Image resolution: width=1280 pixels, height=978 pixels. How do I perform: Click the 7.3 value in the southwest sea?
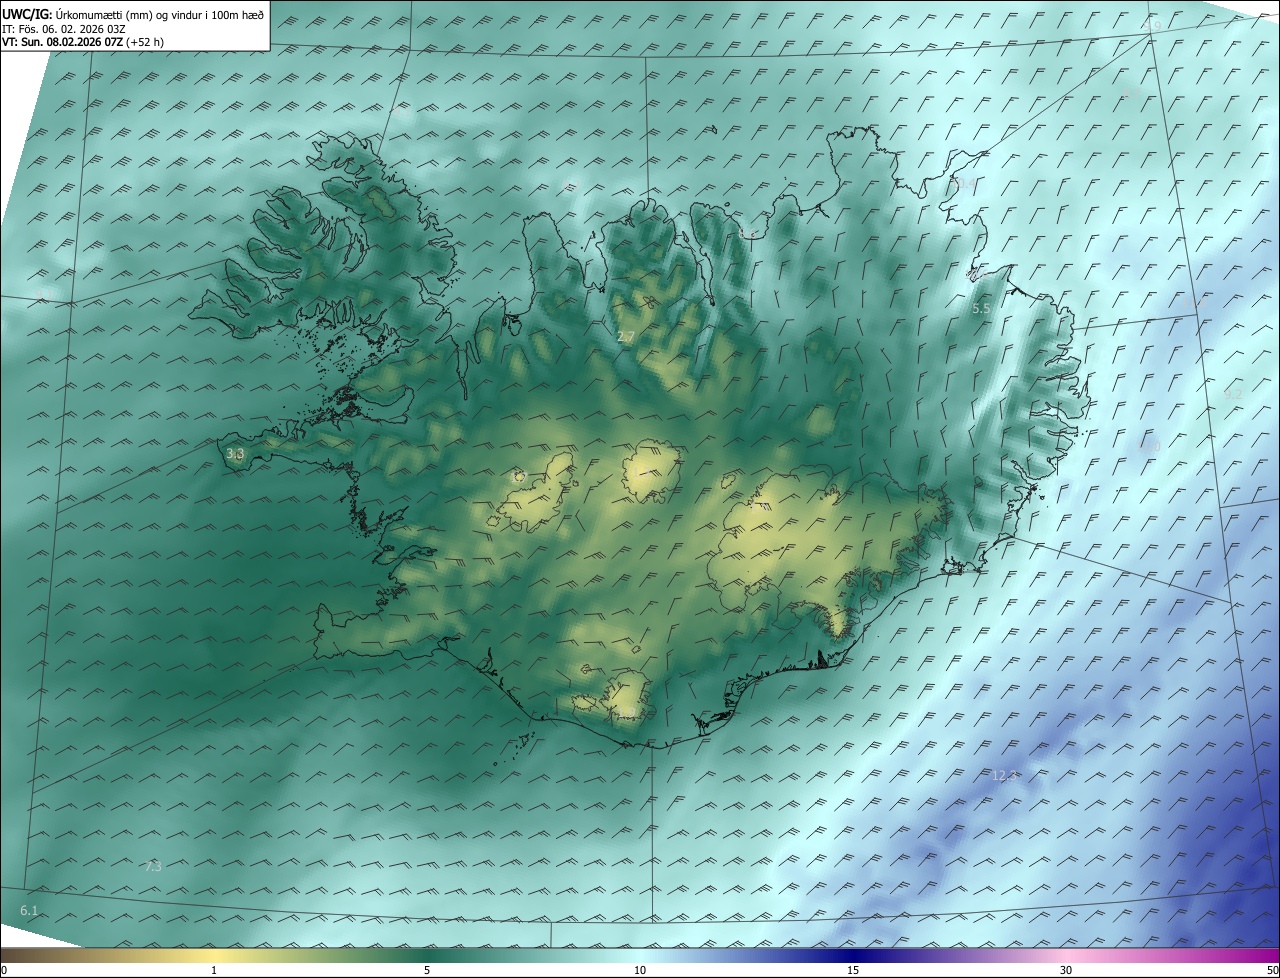[152, 866]
